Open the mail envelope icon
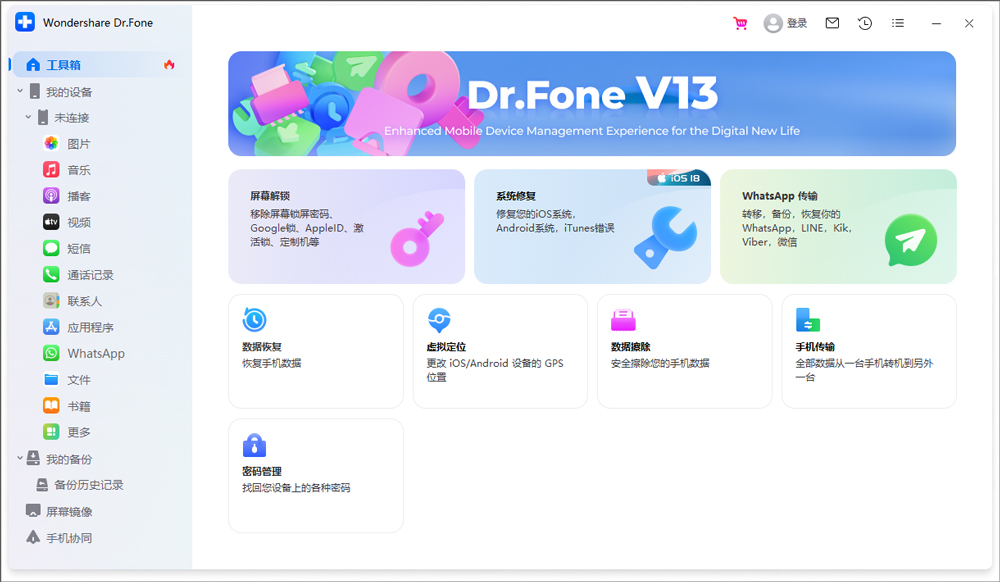The image size is (1000, 582). [x=831, y=22]
